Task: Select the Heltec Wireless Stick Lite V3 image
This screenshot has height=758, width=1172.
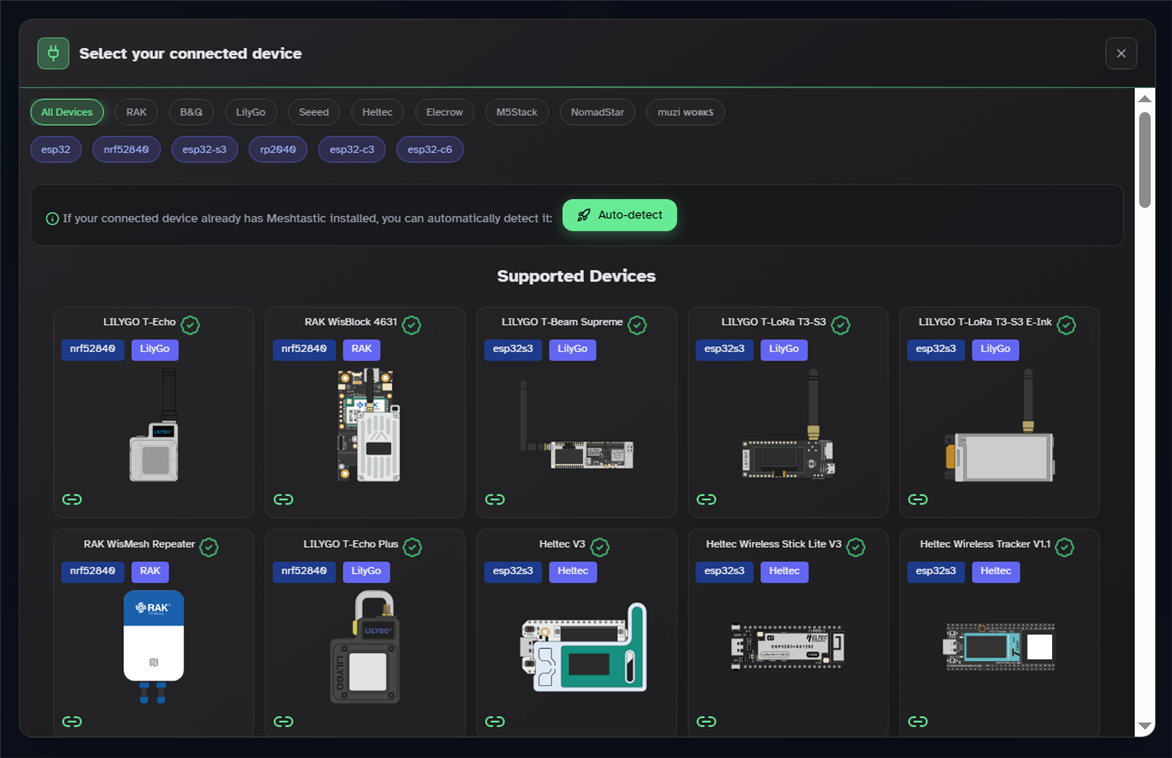Action: [x=788, y=647]
